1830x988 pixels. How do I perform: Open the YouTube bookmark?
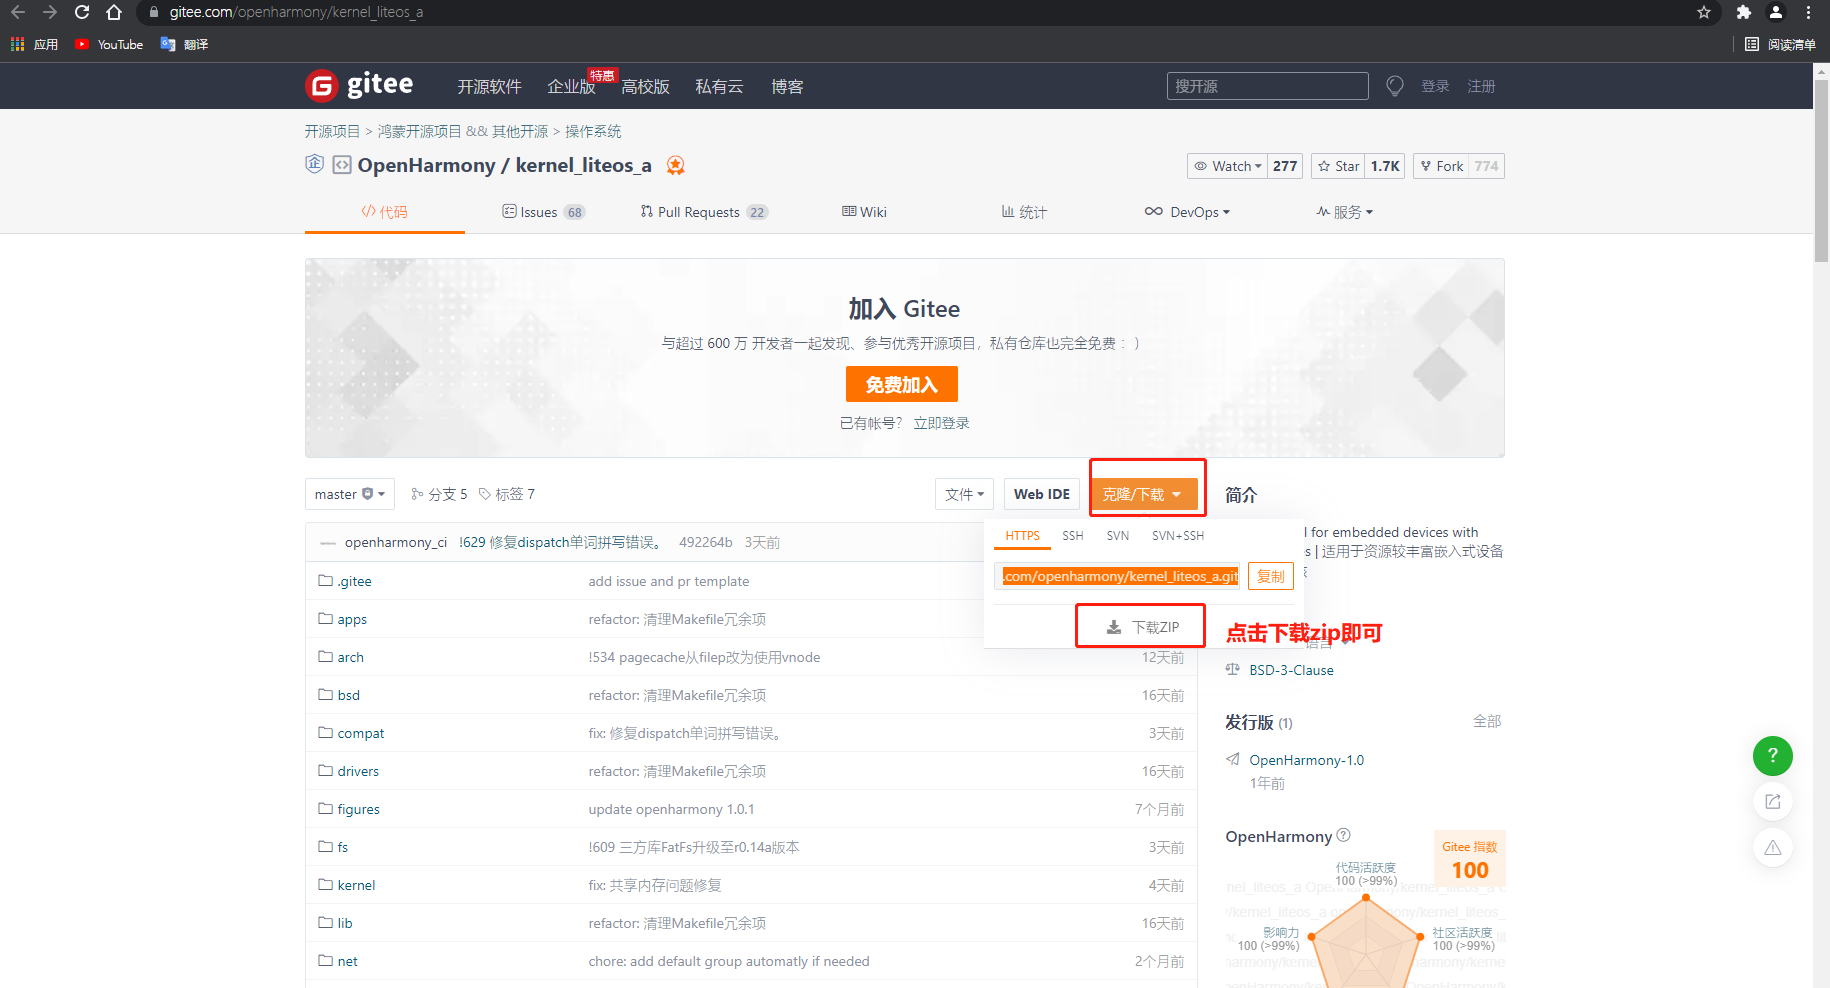click(109, 44)
